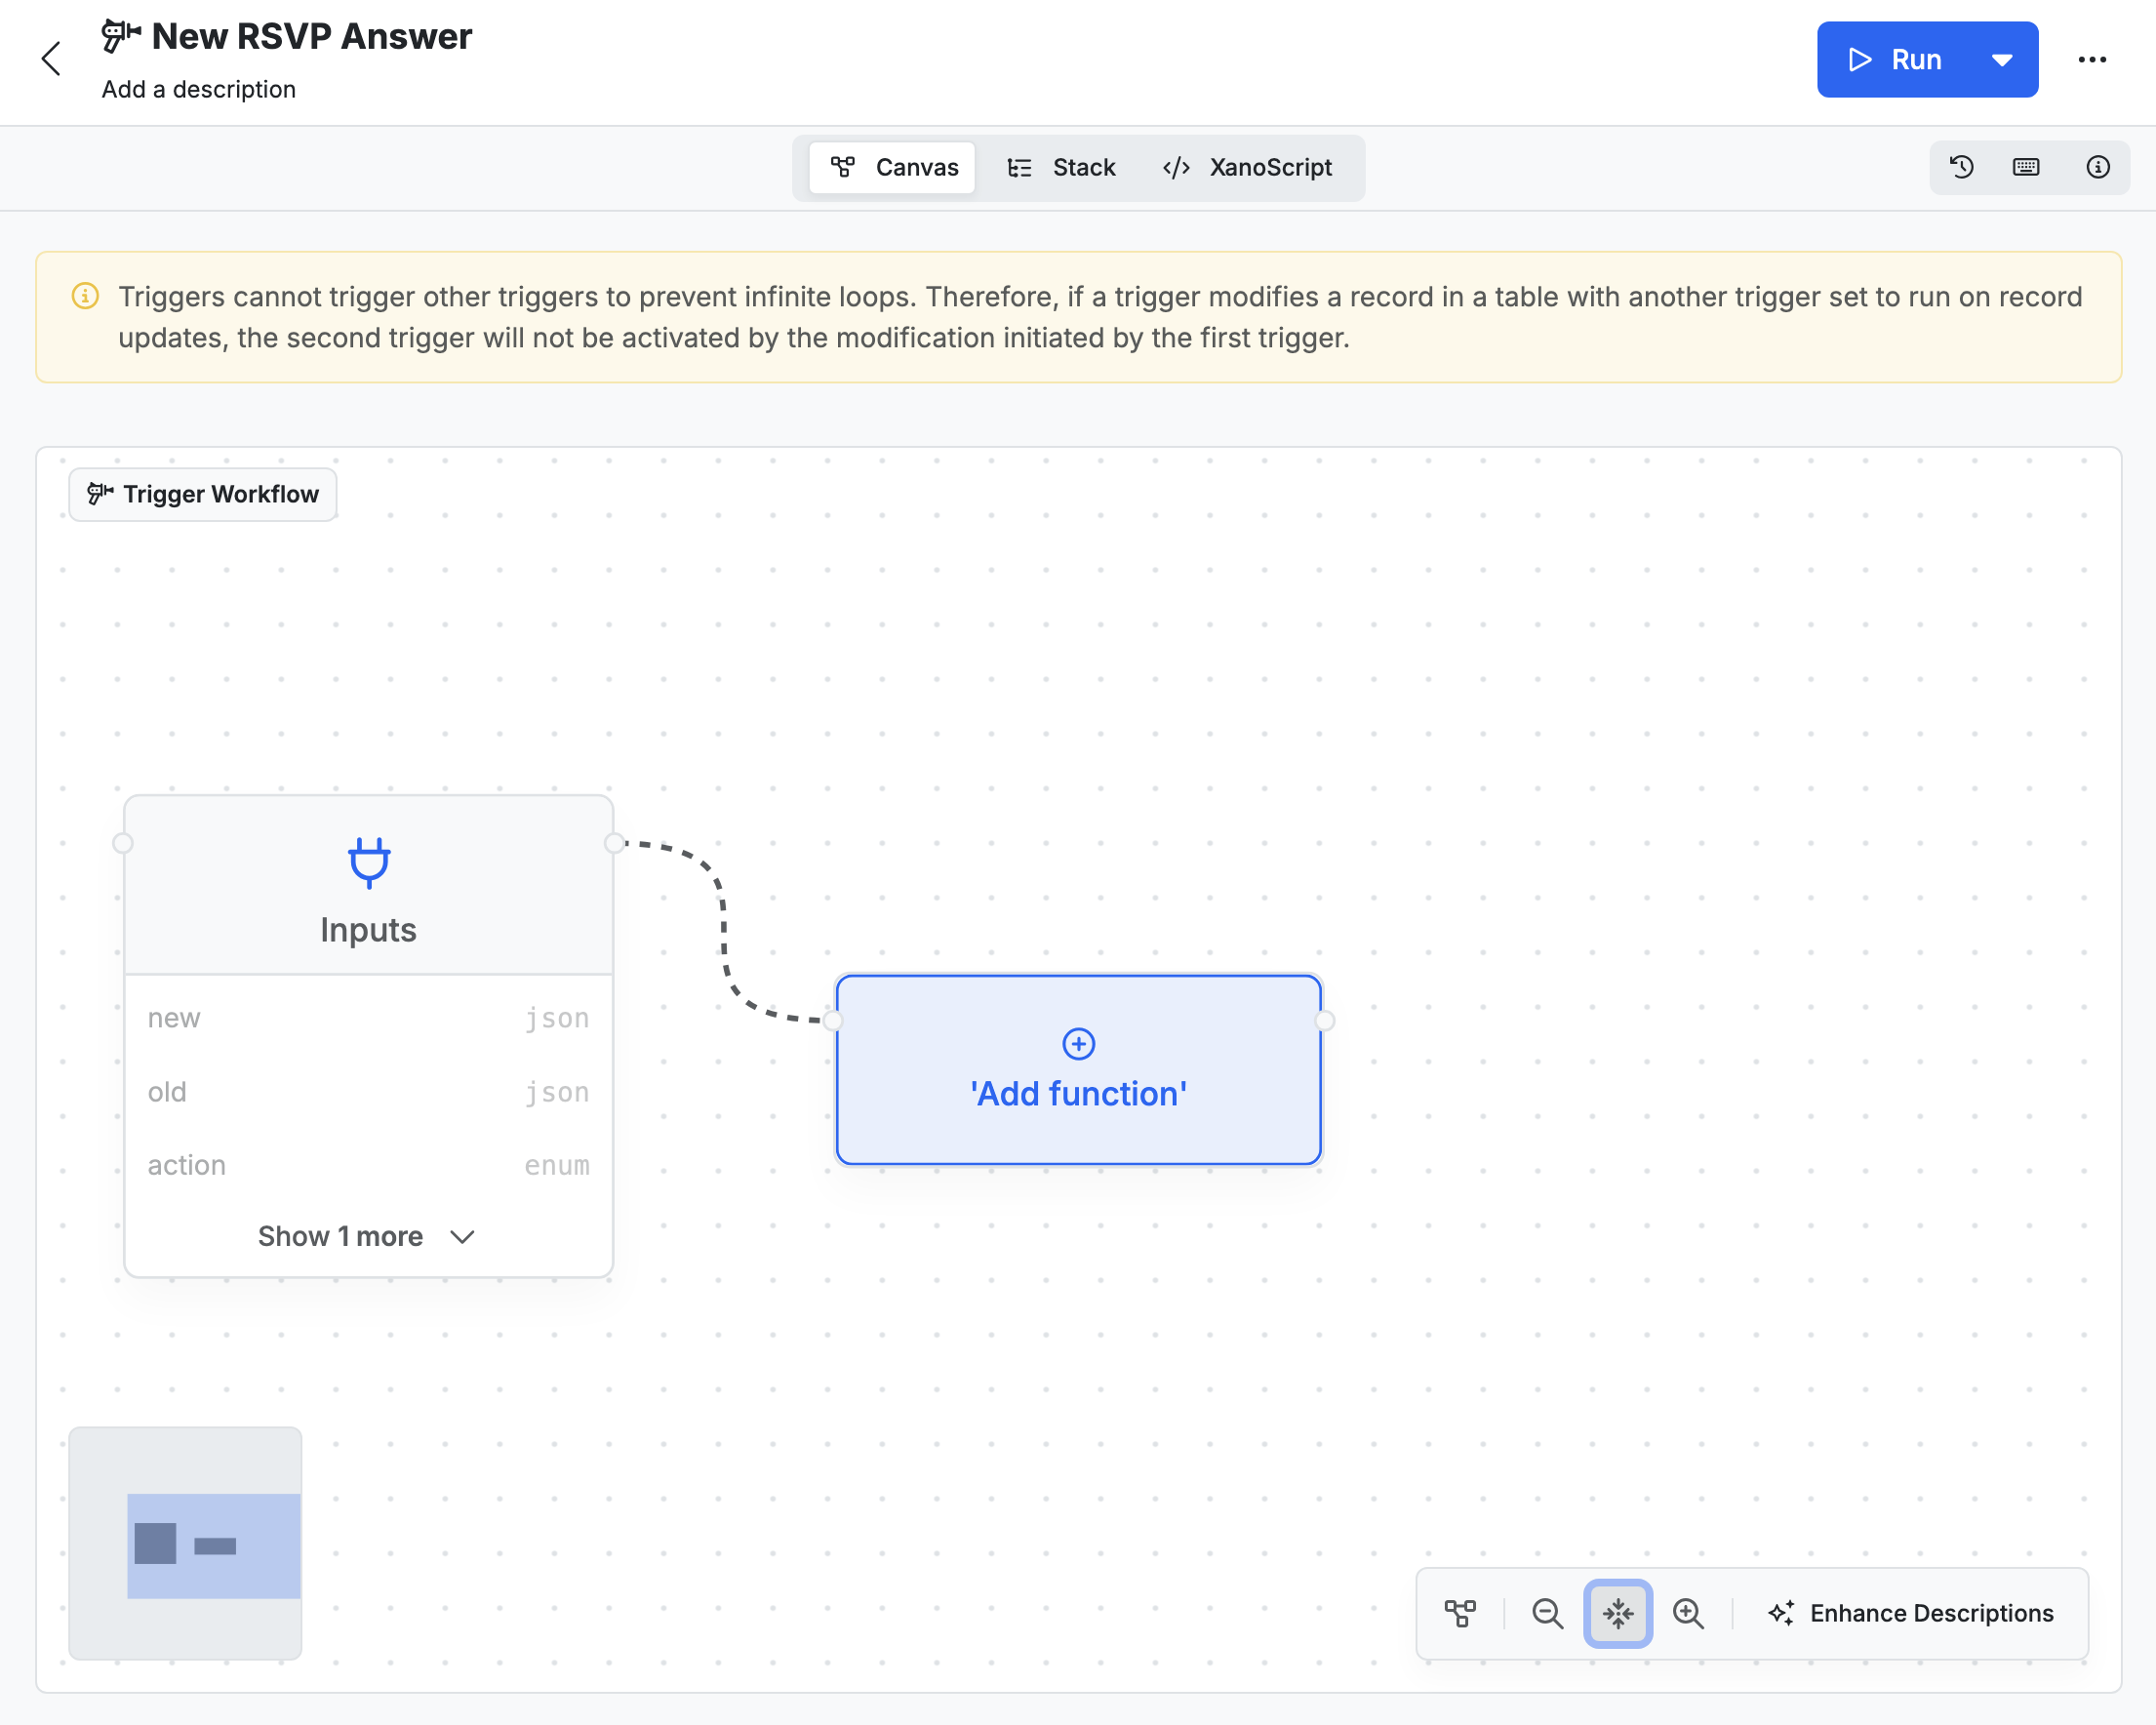
Task: Select the auto-arrange layout tool in canvas toolbar
Action: point(1461,1612)
